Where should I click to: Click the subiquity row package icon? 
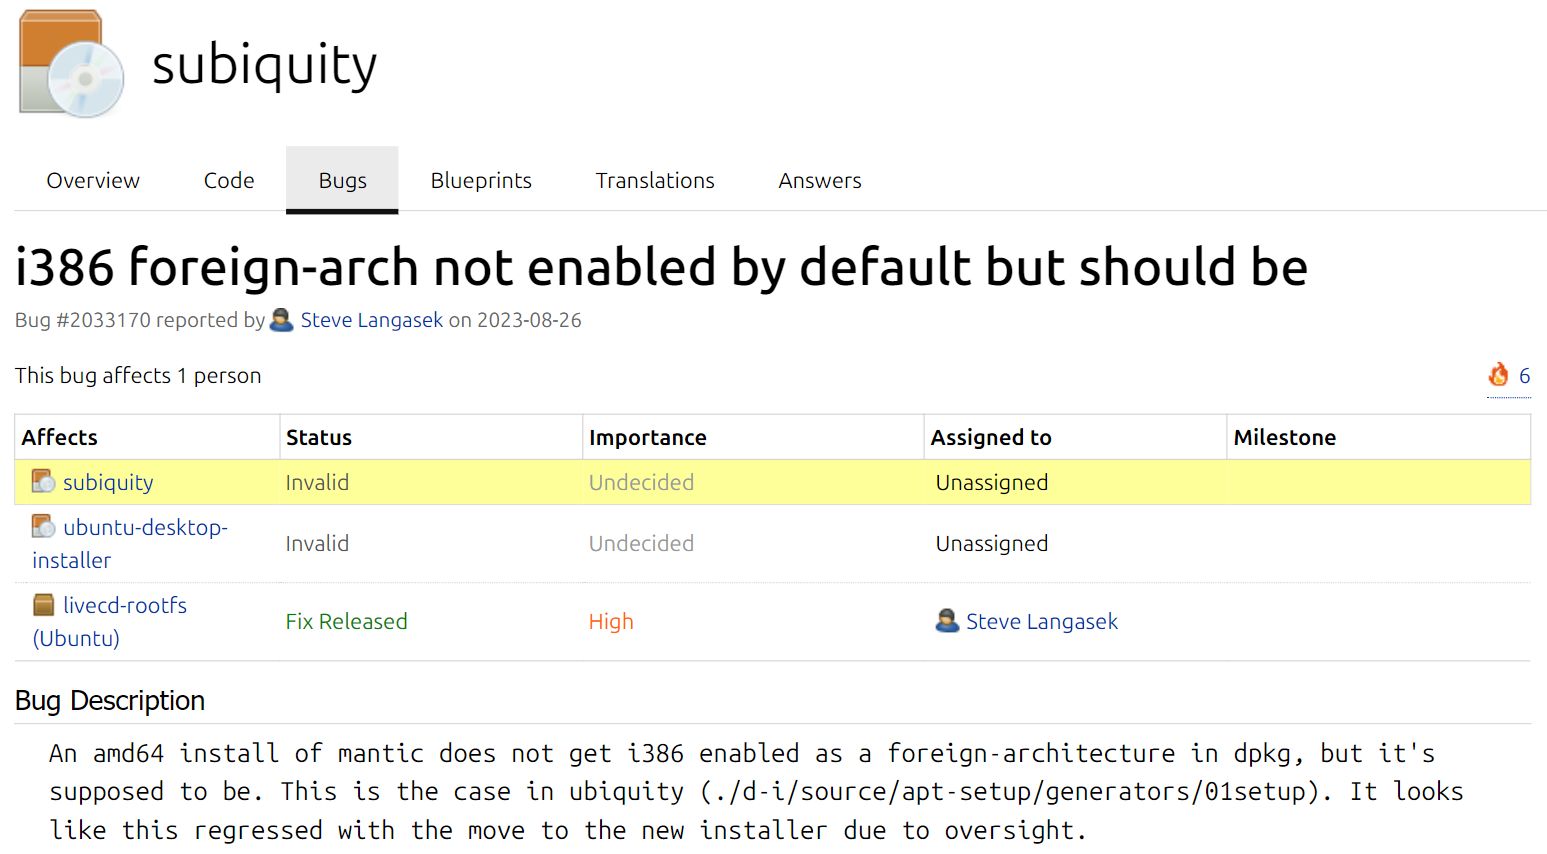click(43, 482)
